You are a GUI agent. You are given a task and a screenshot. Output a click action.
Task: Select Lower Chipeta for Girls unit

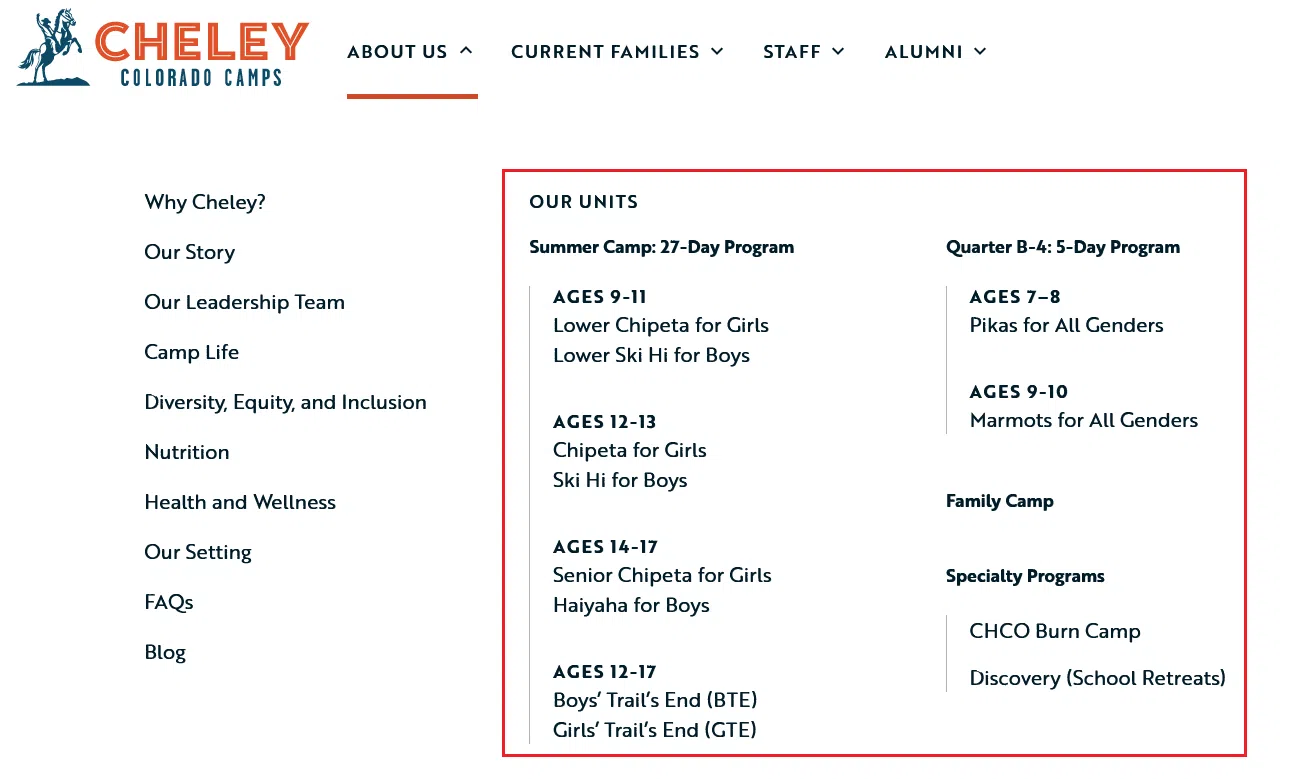coord(661,325)
